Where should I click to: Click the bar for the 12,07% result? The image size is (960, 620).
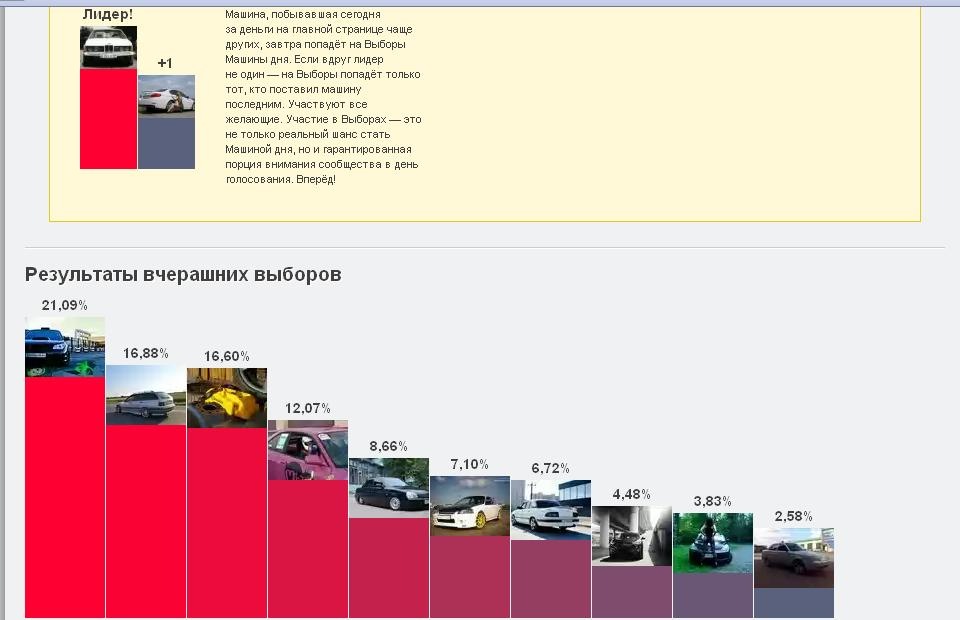tap(308, 549)
